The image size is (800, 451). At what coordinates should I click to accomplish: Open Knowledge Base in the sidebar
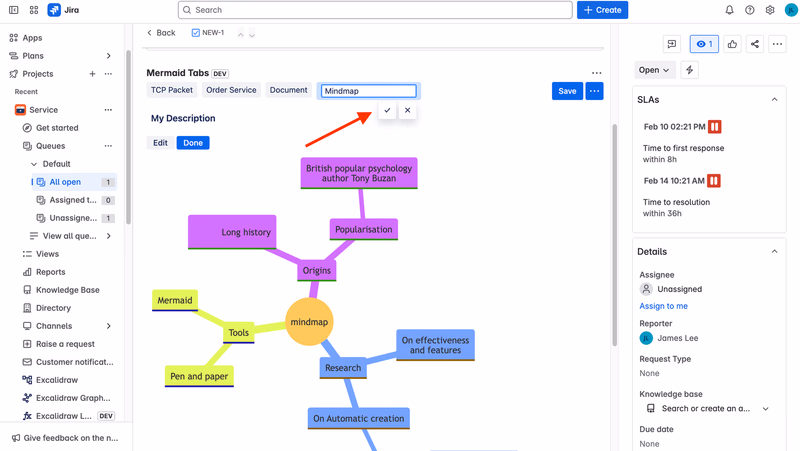point(67,290)
